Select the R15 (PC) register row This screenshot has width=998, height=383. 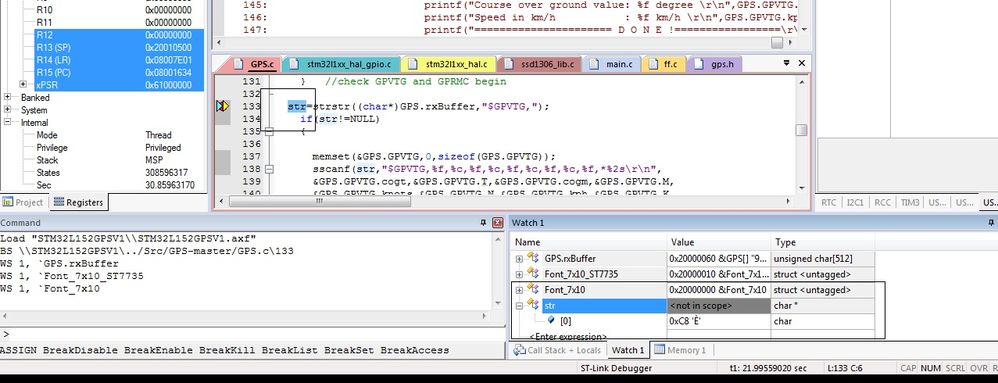click(x=119, y=73)
